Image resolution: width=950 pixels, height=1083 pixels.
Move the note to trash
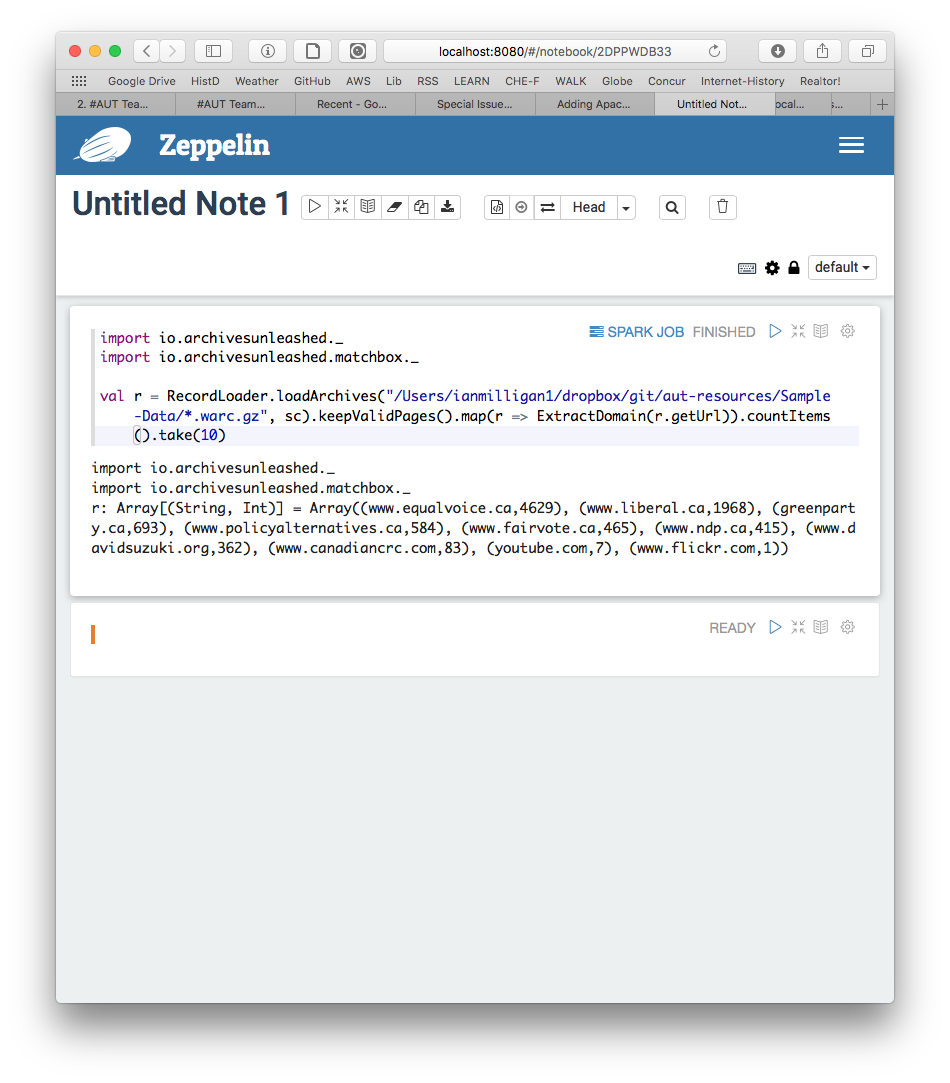(x=722, y=207)
